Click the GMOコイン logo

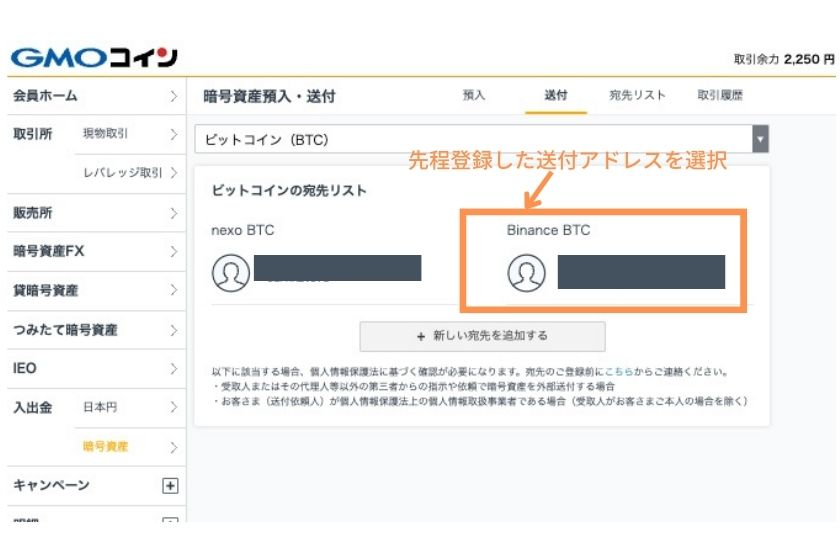tap(94, 57)
